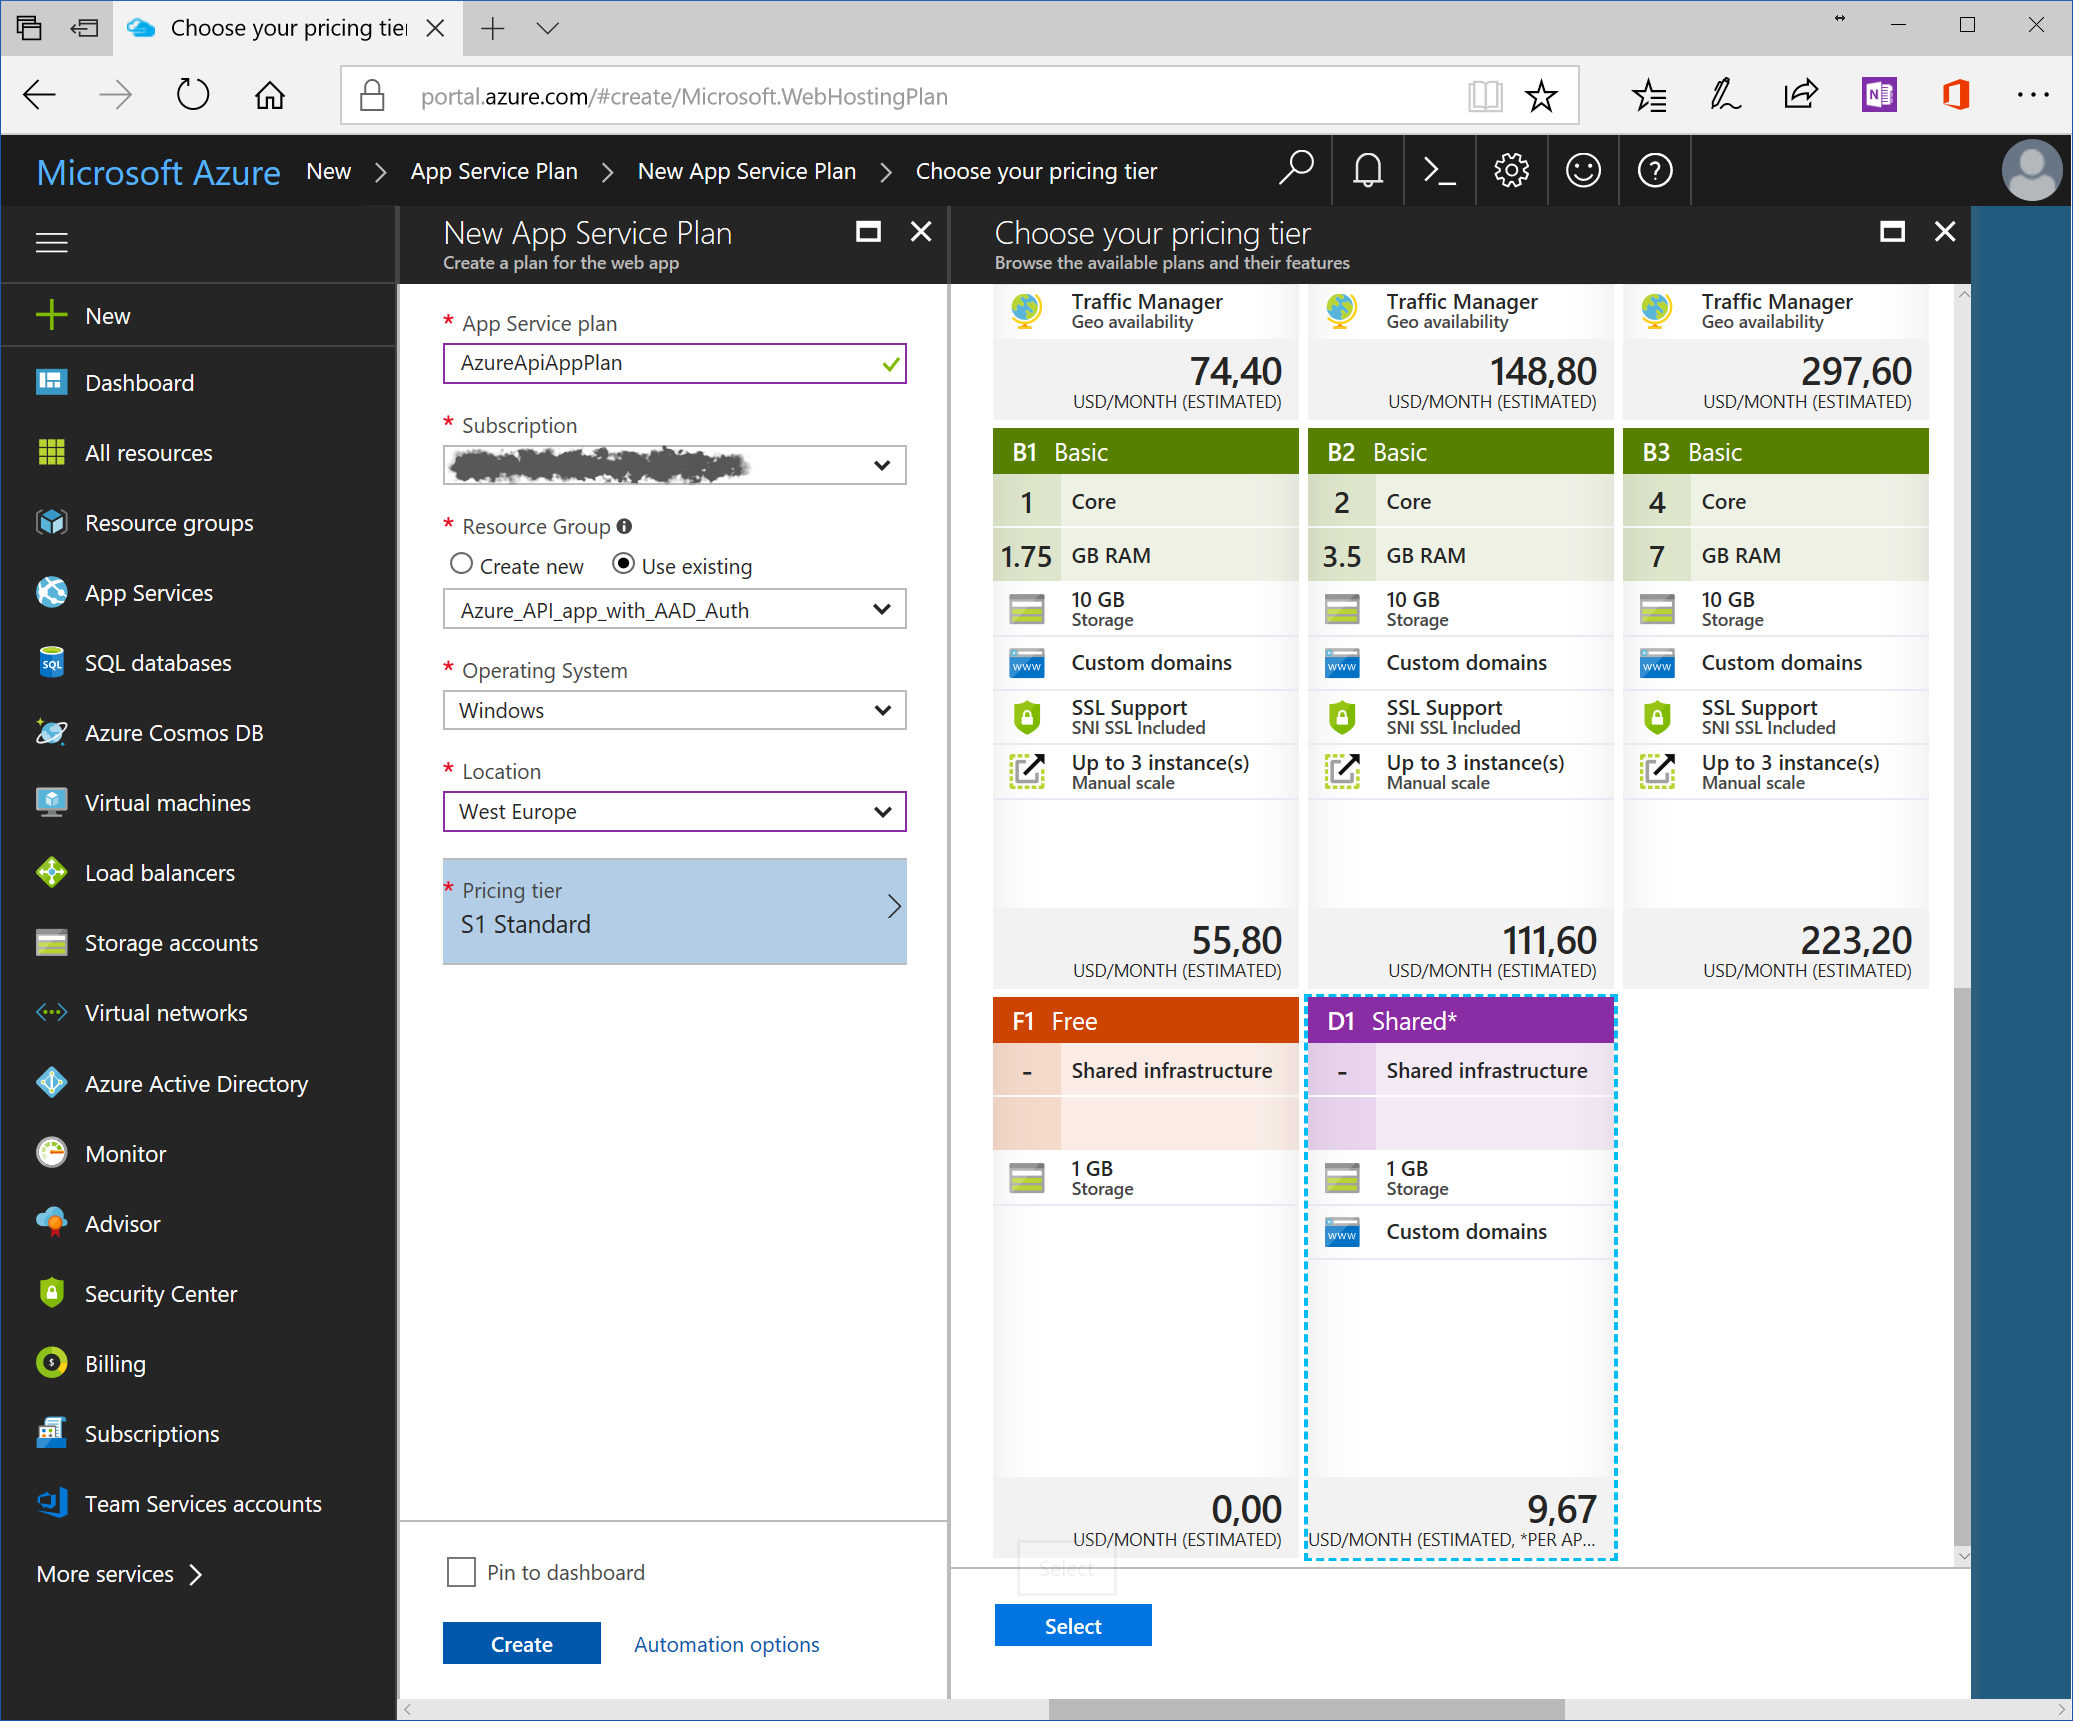2073x1721 pixels.
Task: Open Cloud Shell from the top bar
Action: (x=1439, y=171)
